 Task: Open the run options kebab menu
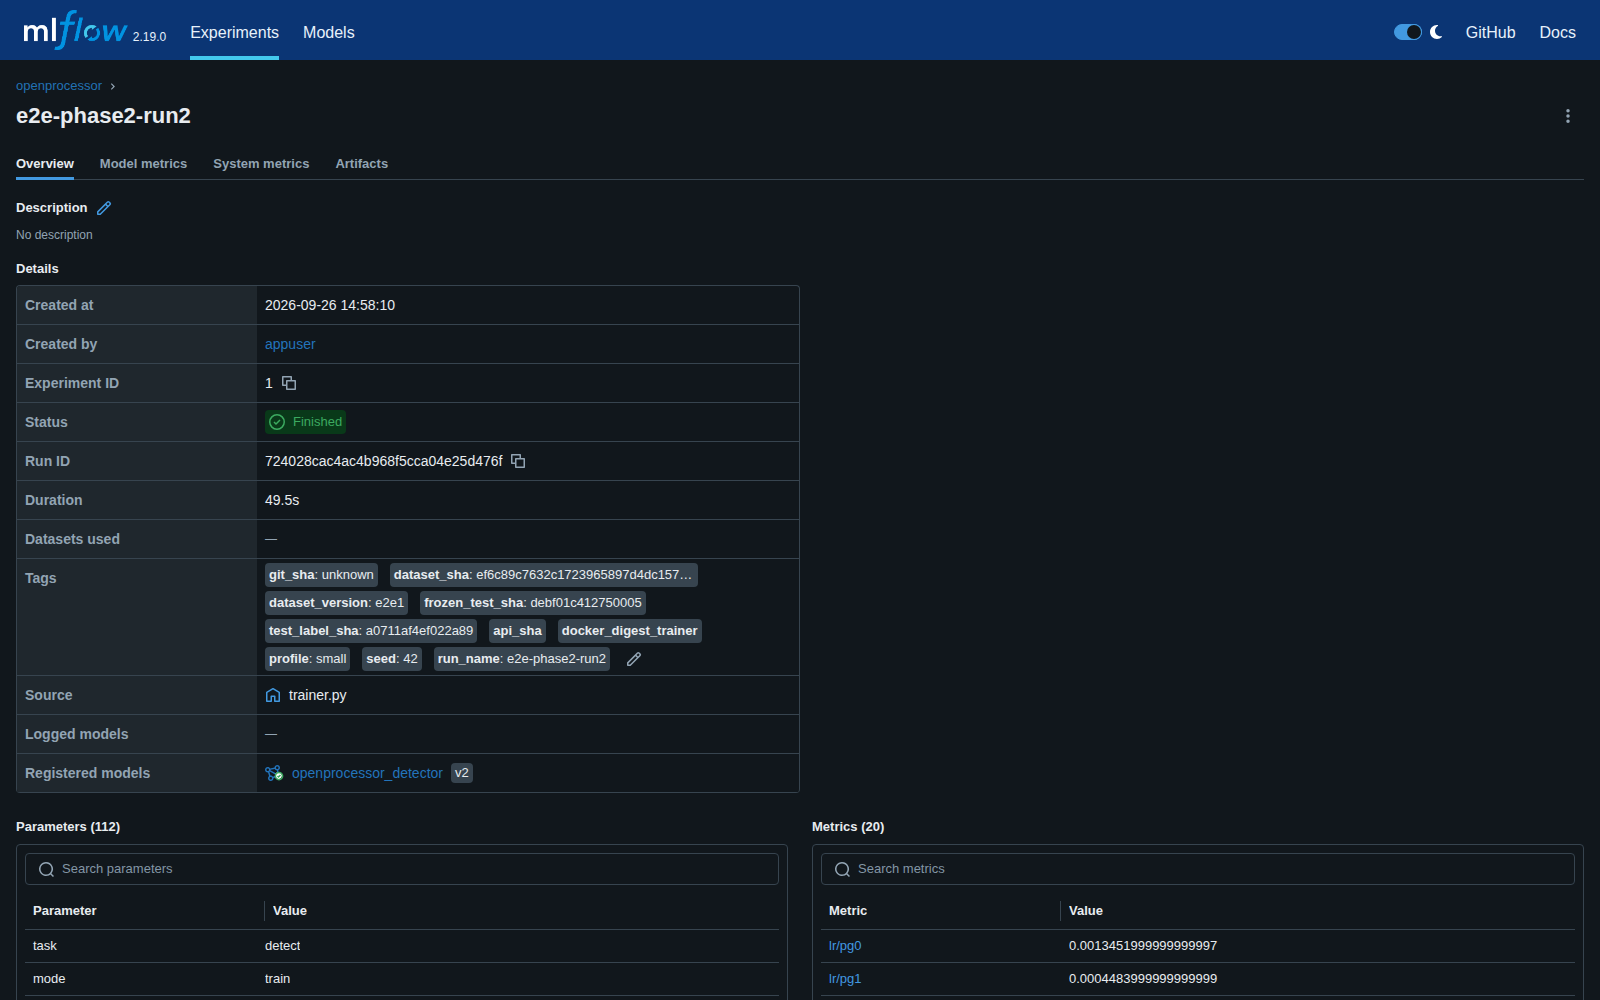click(1567, 116)
